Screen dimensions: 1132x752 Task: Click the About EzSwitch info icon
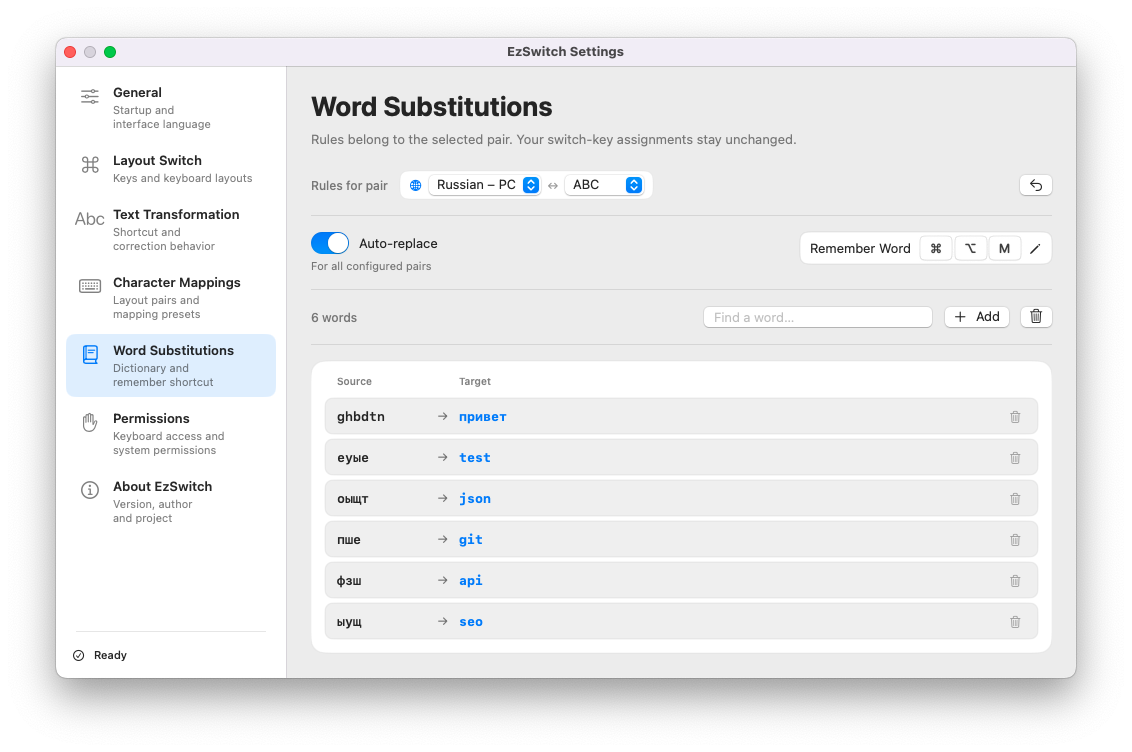coord(90,491)
